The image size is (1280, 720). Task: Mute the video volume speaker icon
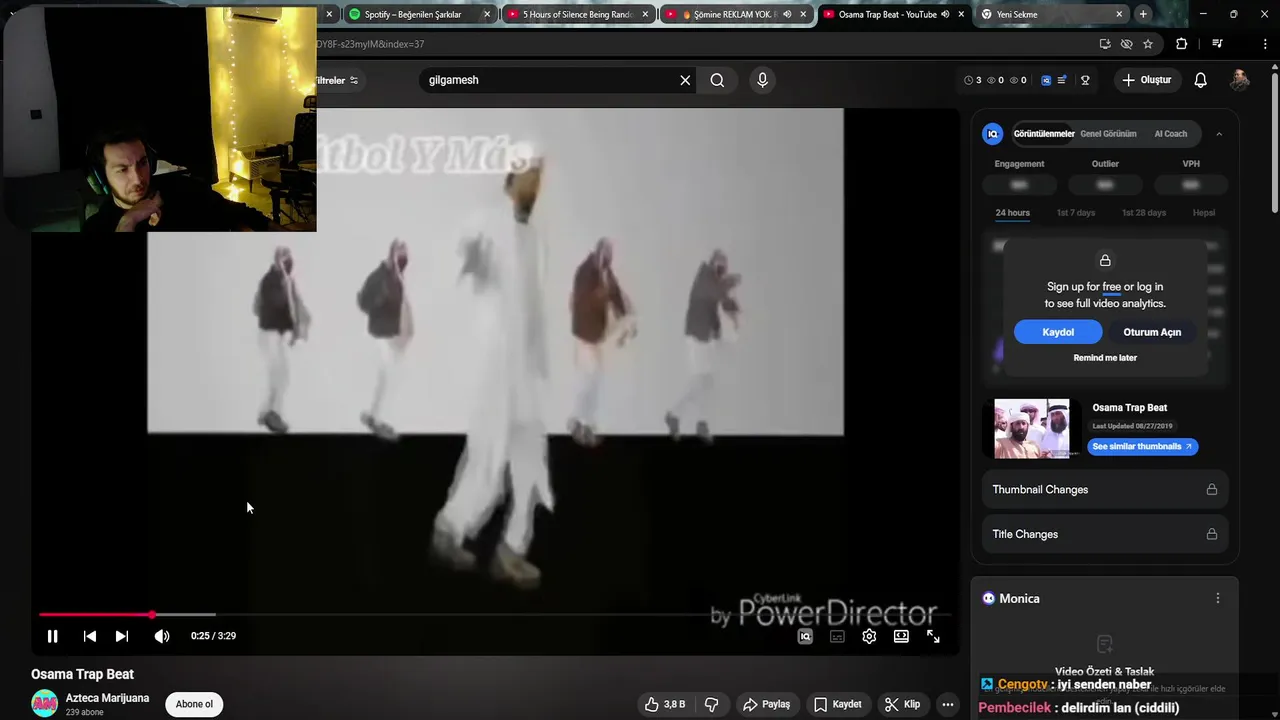pyautogui.click(x=161, y=636)
